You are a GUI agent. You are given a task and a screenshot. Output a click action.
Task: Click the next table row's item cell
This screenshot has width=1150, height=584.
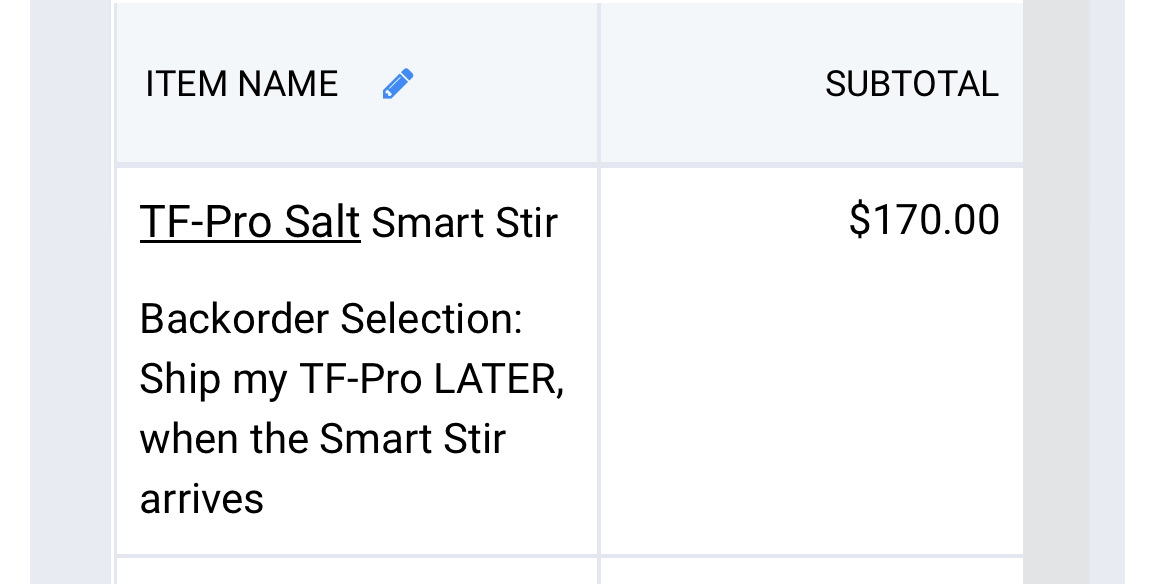[x=356, y=572]
